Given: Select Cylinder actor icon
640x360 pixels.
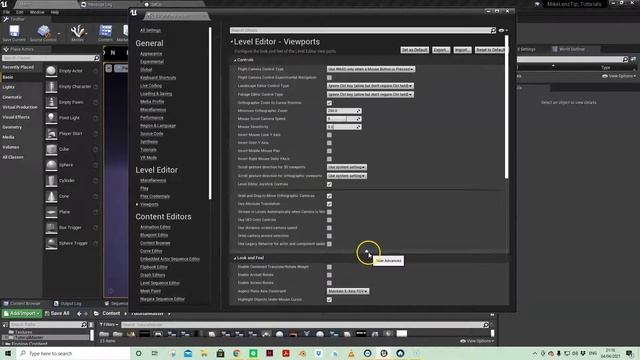Looking at the screenshot, I should [51, 180].
